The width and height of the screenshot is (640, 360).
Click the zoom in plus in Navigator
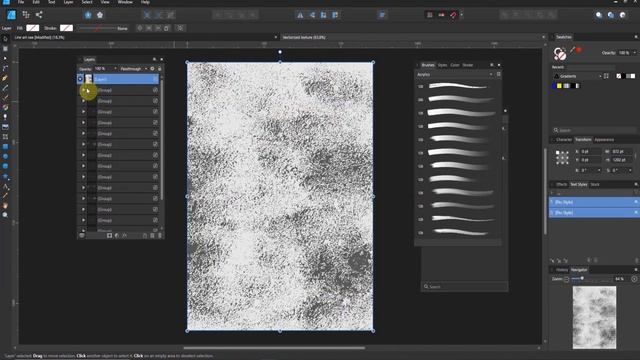[x=634, y=279]
